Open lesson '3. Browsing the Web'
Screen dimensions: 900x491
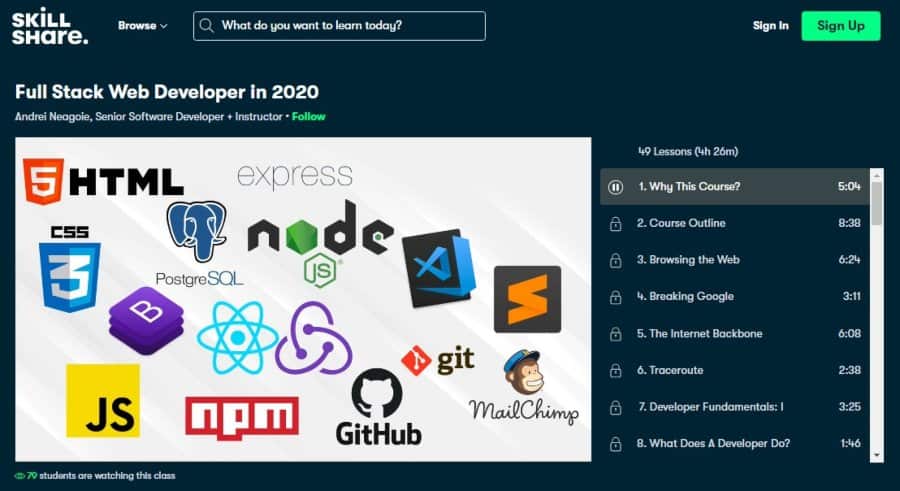[x=734, y=260]
